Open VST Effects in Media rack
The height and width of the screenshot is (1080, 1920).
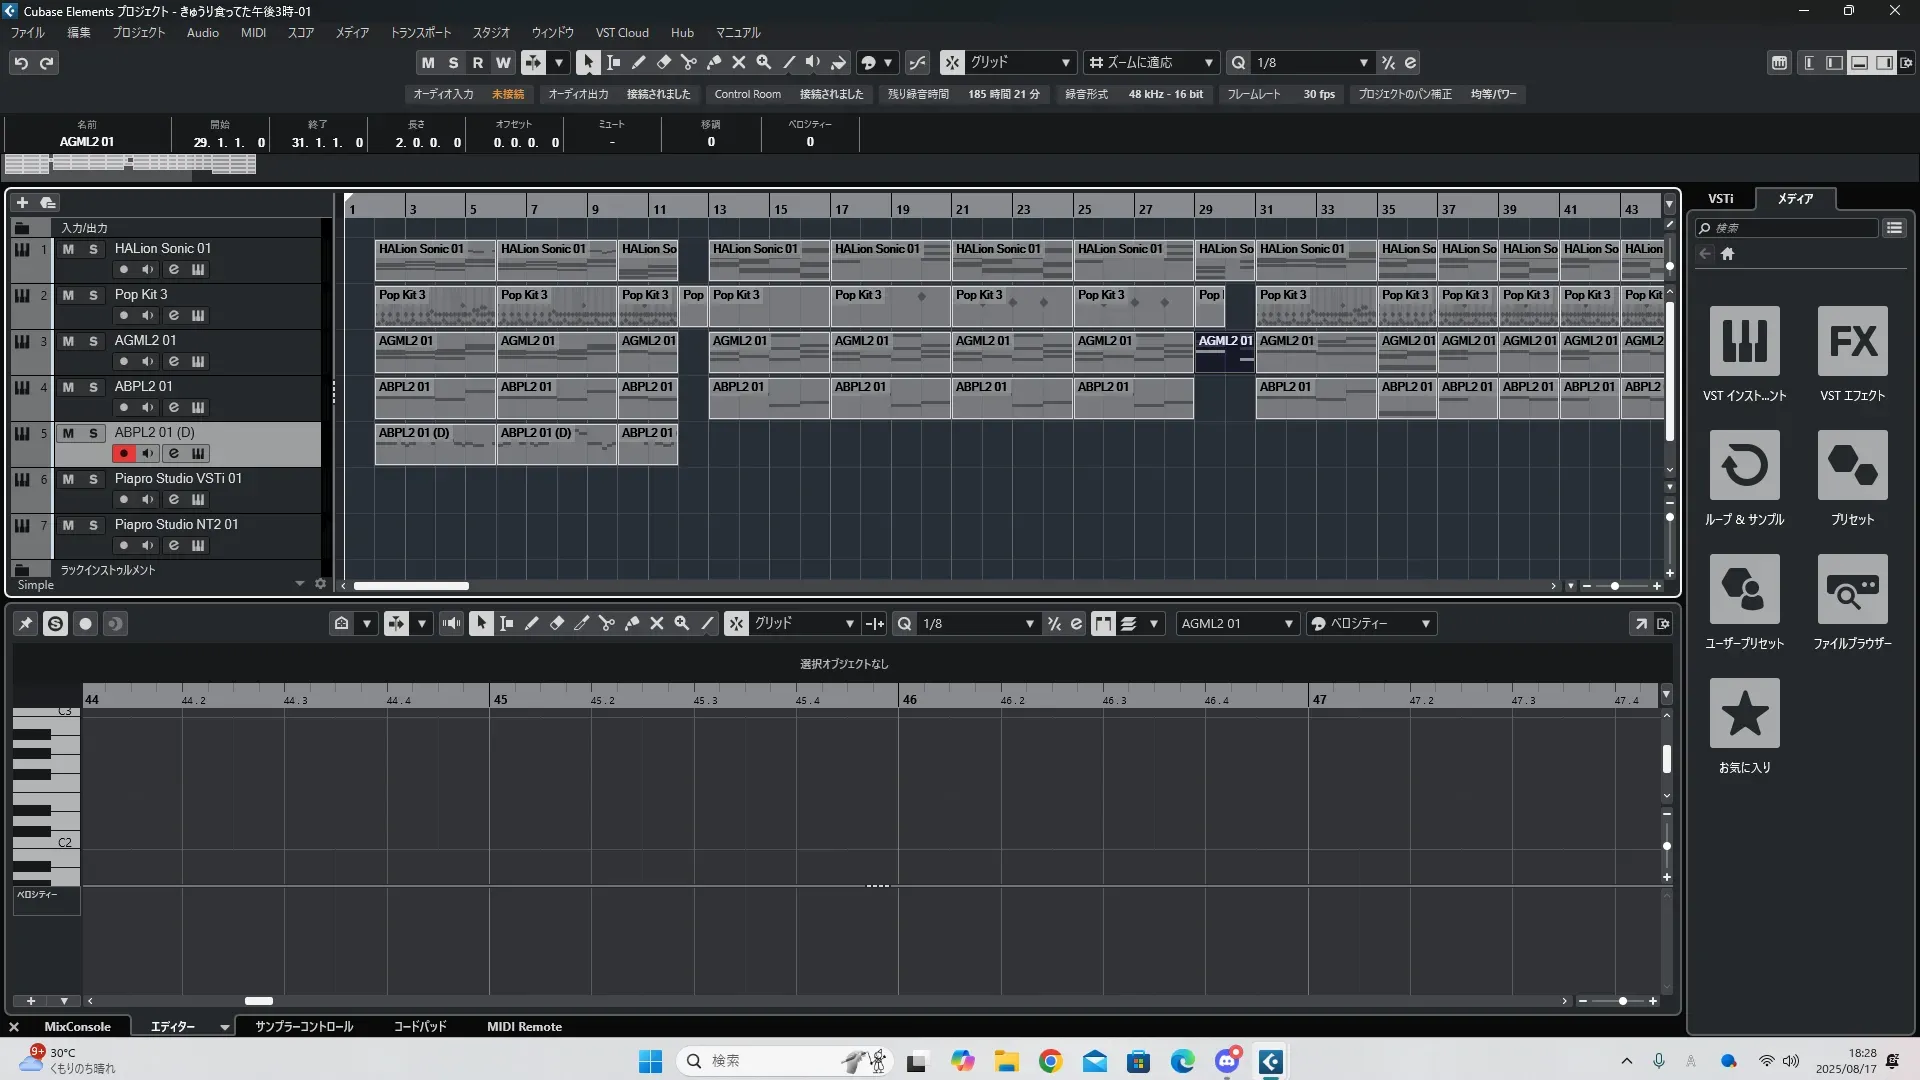[x=1852, y=342]
